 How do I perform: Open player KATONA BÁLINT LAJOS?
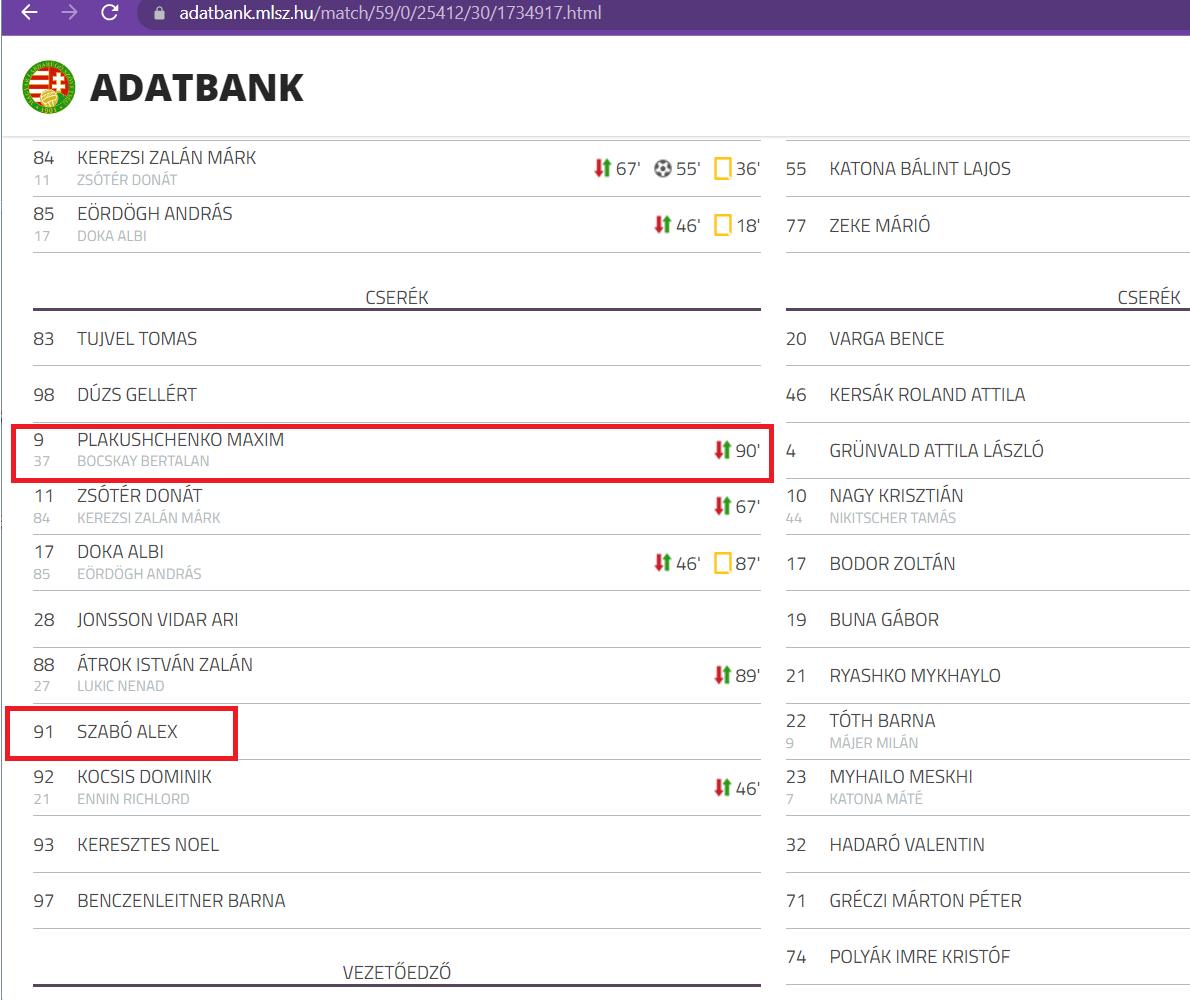point(920,168)
